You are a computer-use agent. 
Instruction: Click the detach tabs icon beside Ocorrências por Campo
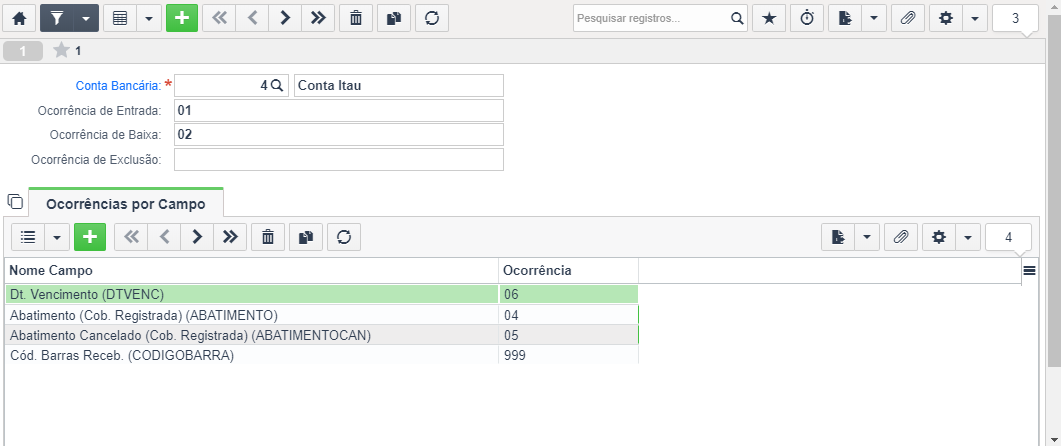point(15,201)
